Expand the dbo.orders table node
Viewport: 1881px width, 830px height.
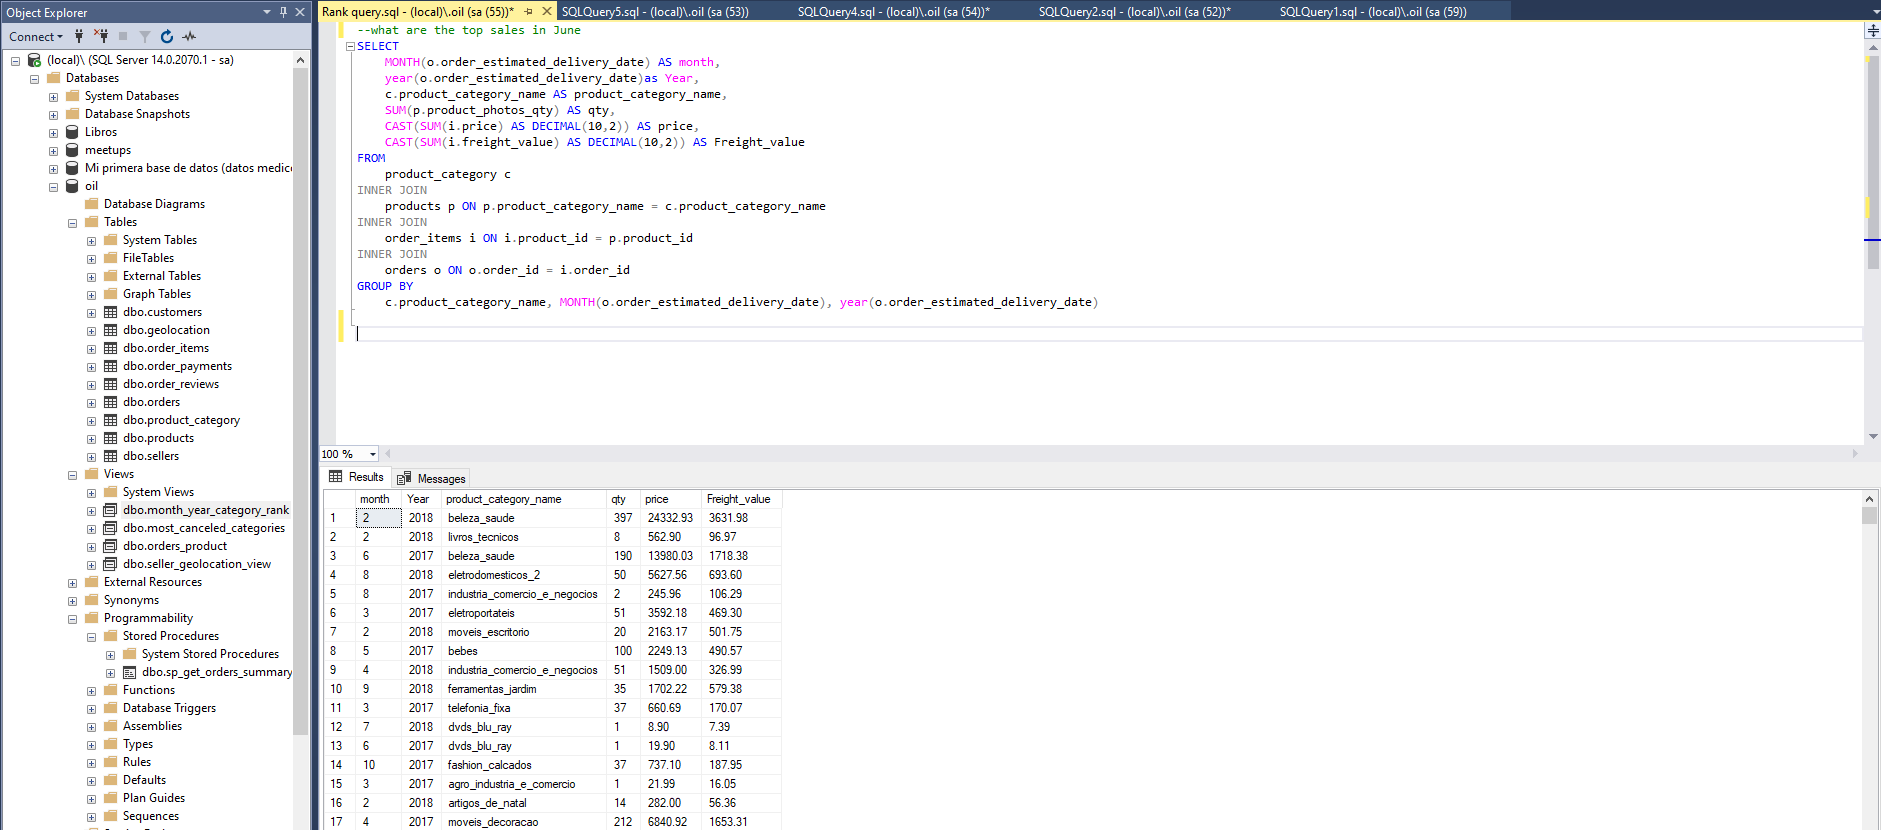[x=91, y=403]
